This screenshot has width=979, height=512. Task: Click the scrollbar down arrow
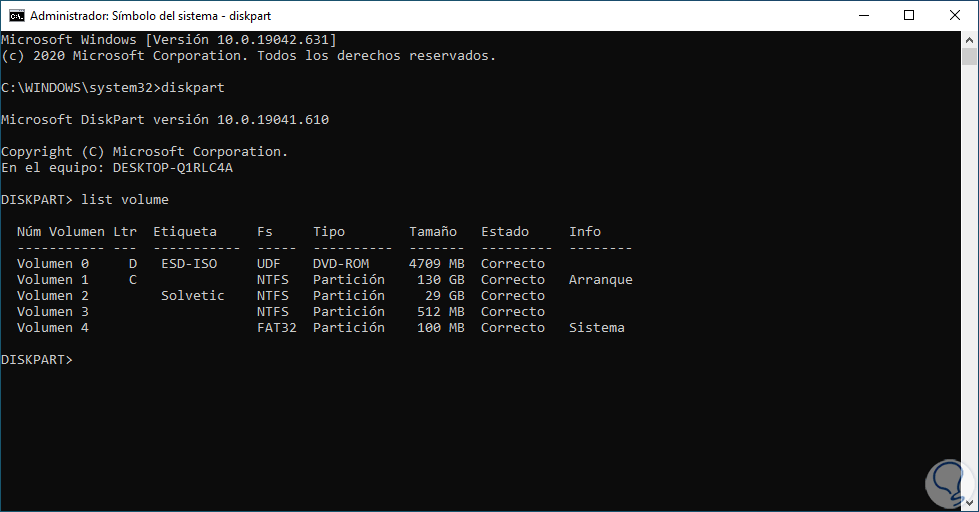(x=970, y=503)
